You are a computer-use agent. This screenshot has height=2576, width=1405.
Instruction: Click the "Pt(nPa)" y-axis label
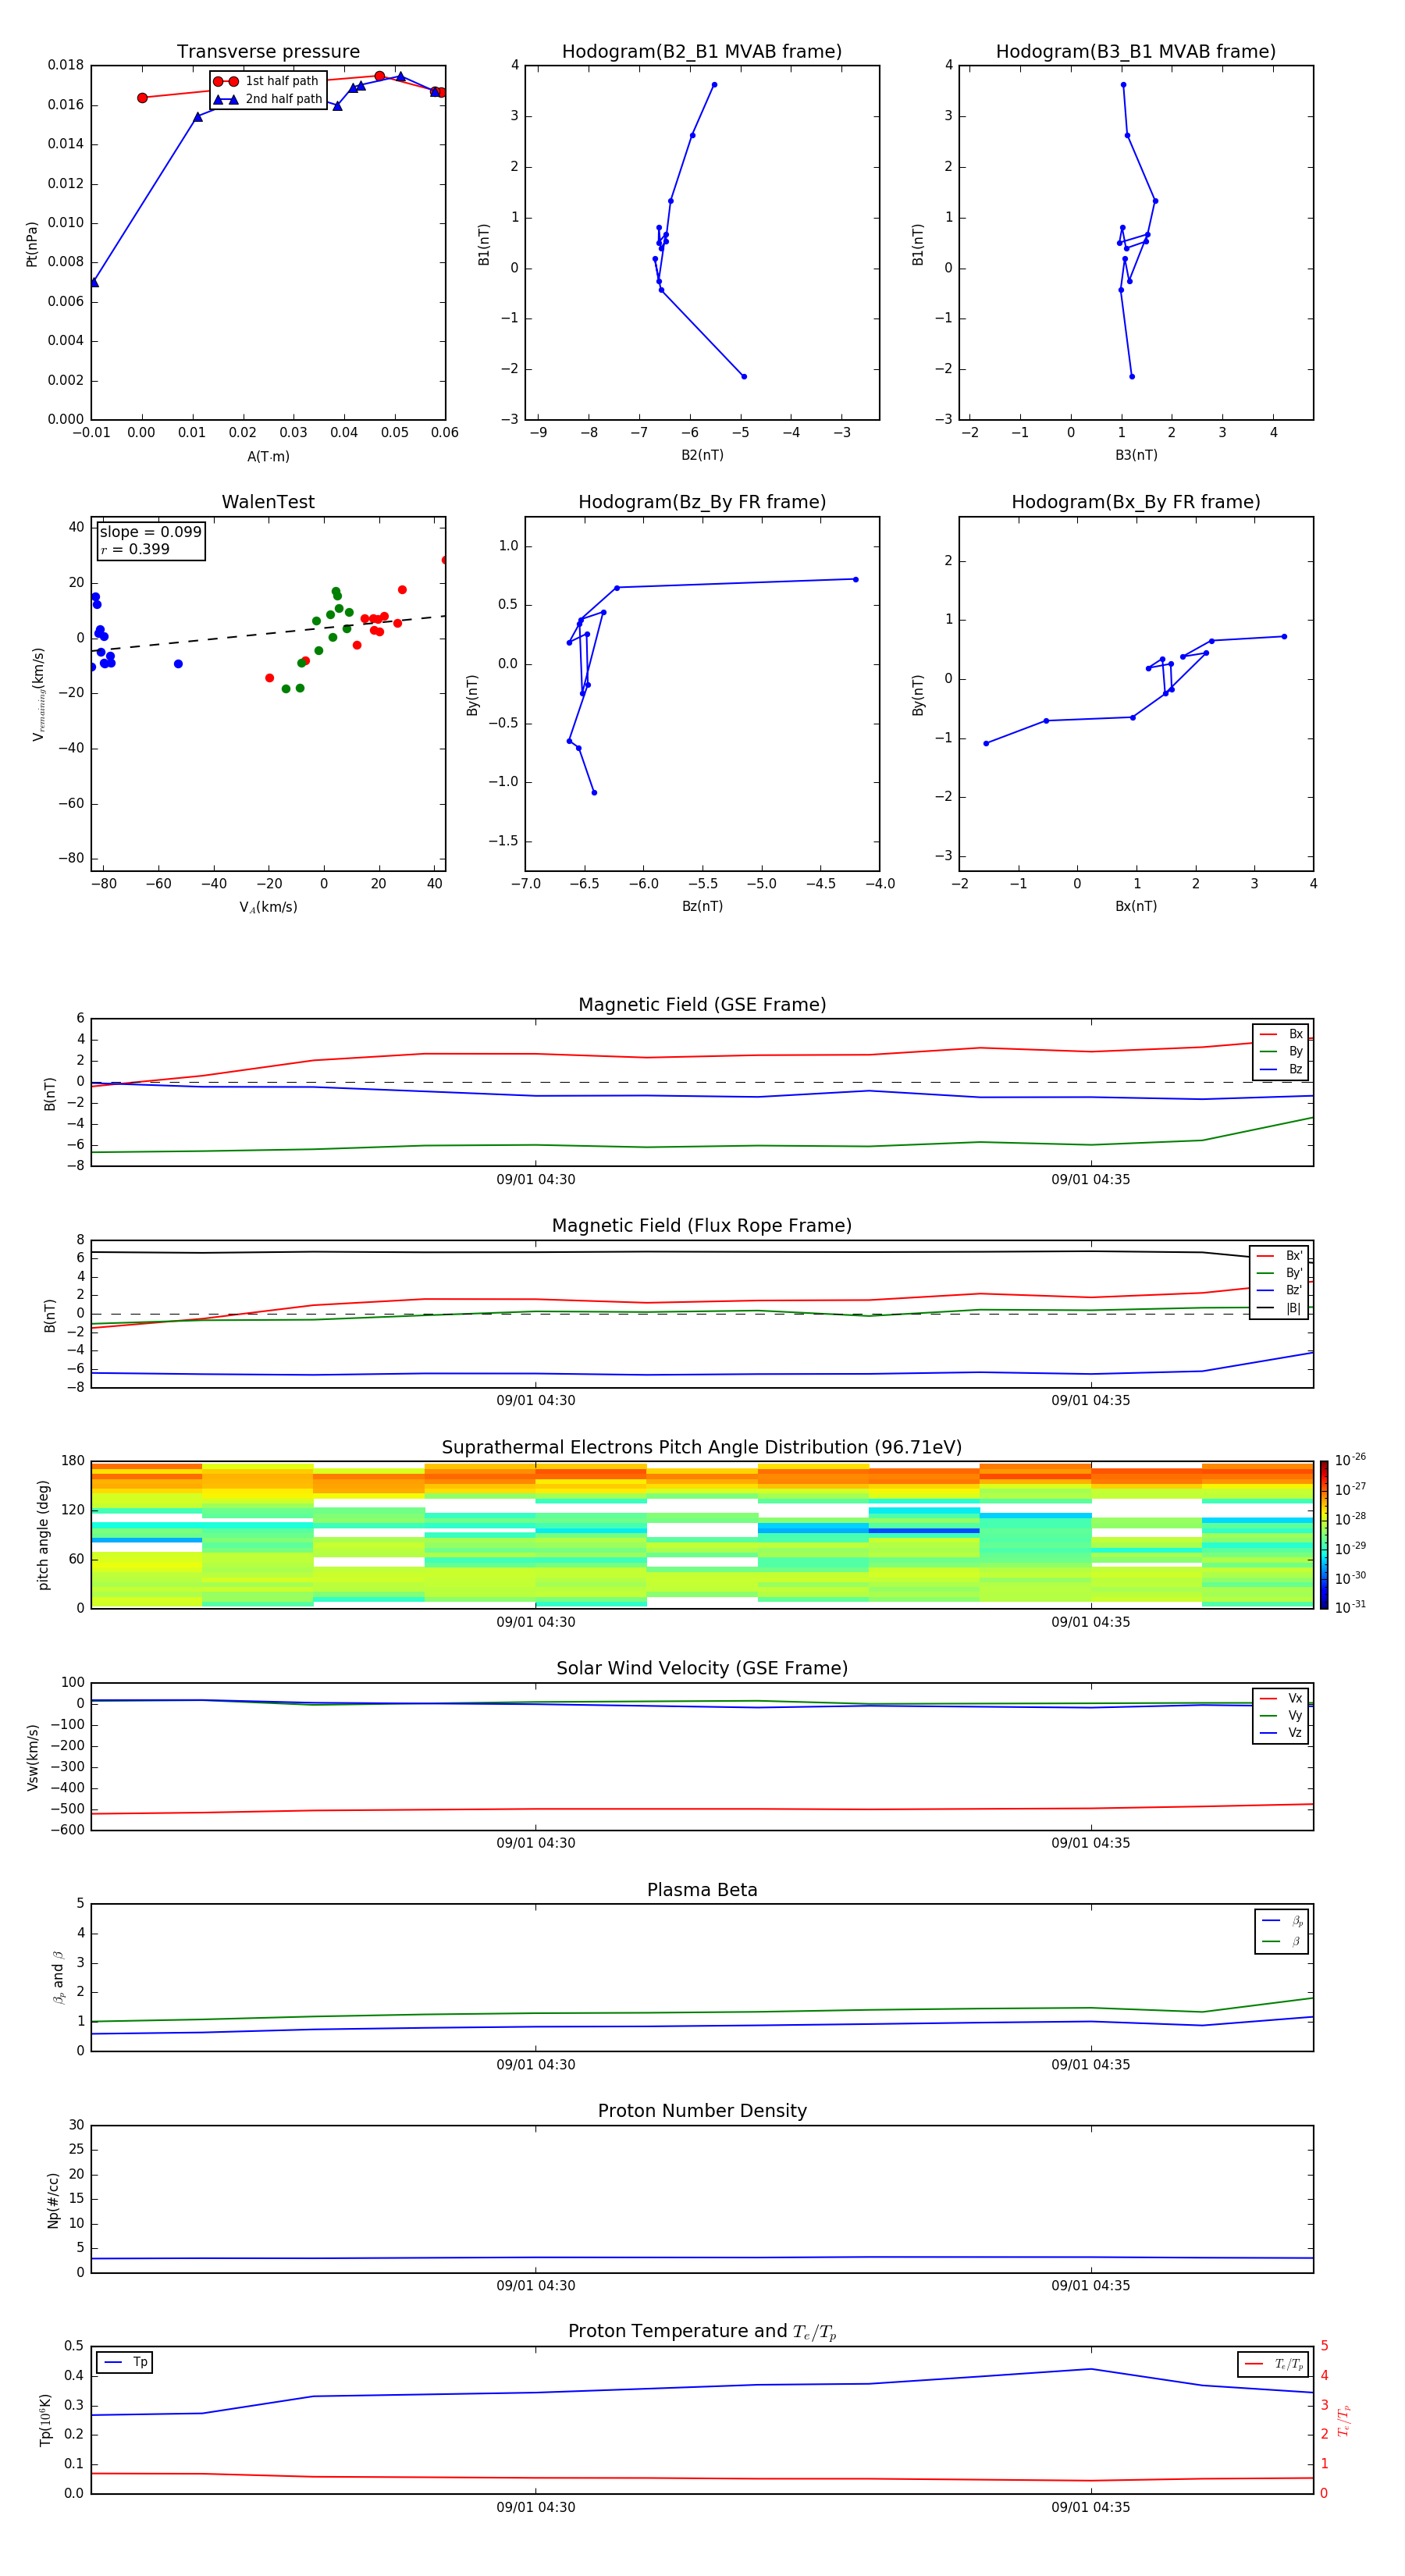point(32,244)
